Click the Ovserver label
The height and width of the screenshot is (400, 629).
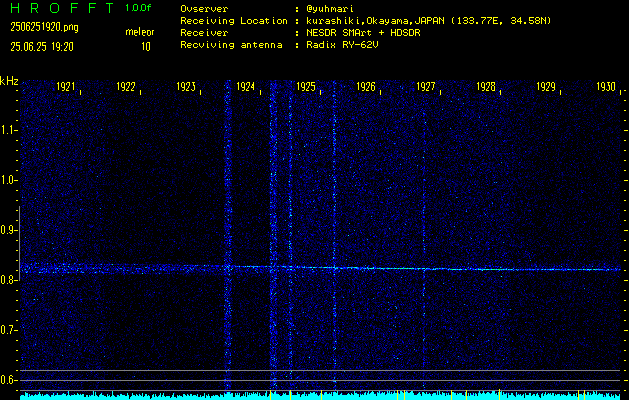(204, 8)
